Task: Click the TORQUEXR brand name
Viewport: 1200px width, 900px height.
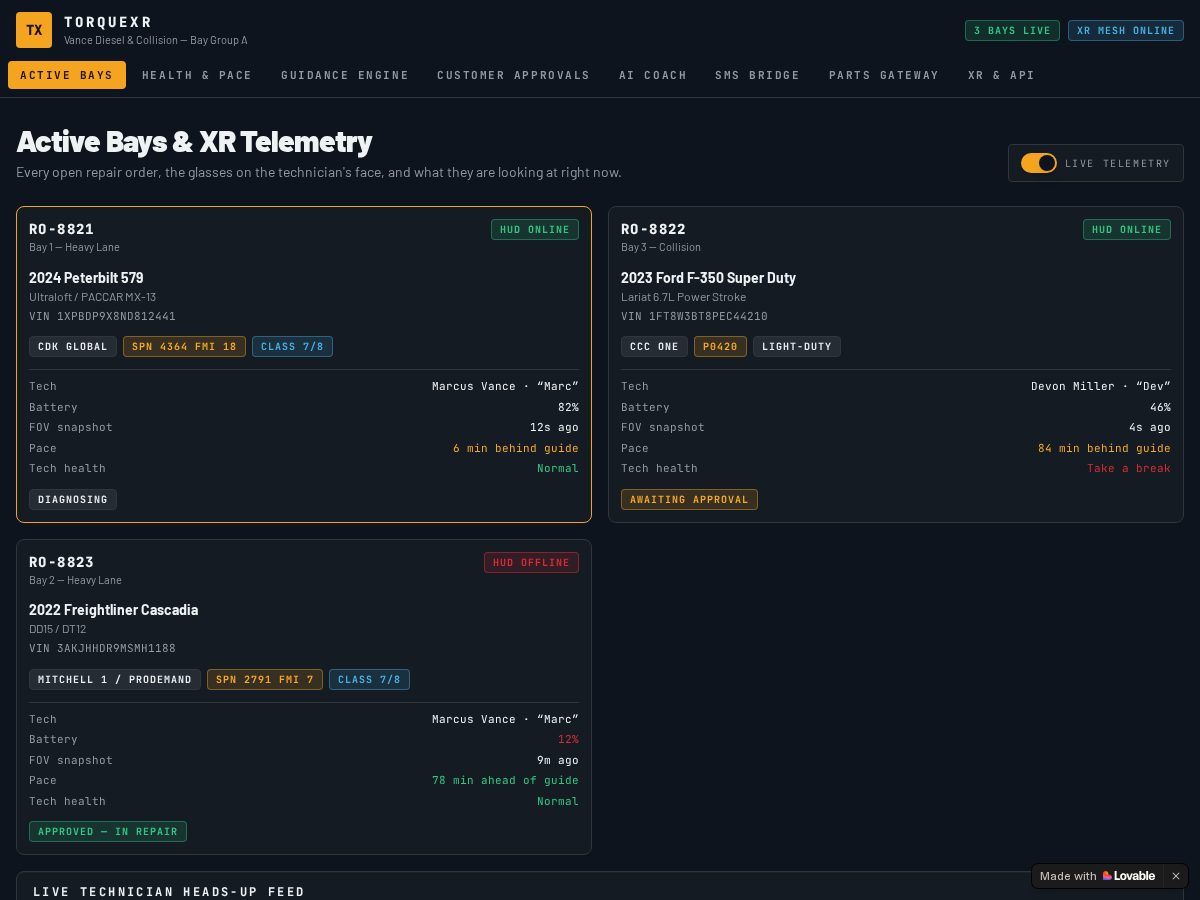Action: [108, 22]
